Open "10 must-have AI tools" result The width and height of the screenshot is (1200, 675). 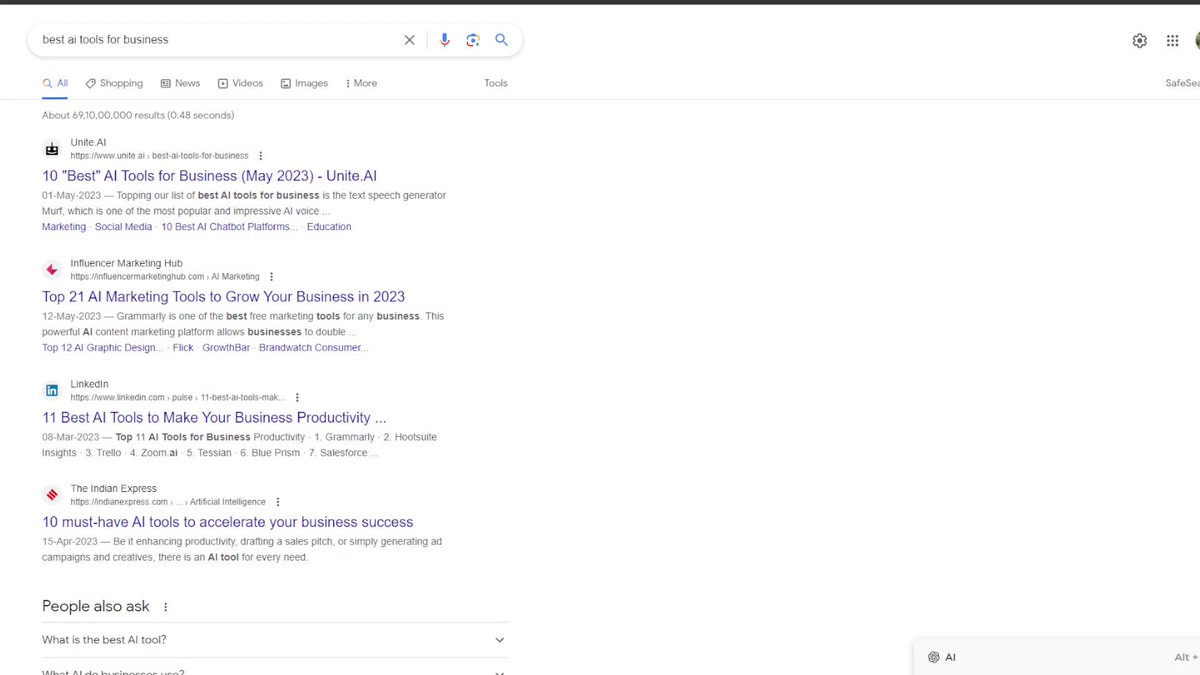pos(227,522)
